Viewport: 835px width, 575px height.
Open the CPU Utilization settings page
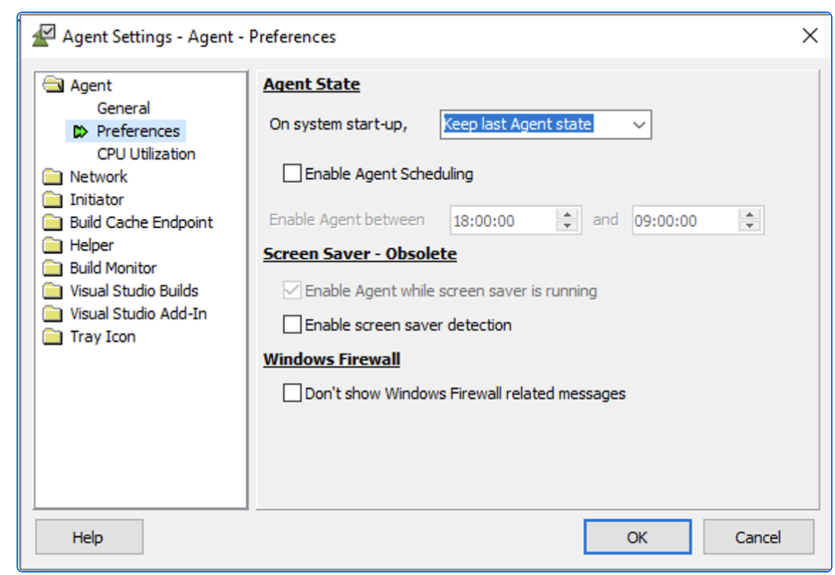(x=146, y=154)
